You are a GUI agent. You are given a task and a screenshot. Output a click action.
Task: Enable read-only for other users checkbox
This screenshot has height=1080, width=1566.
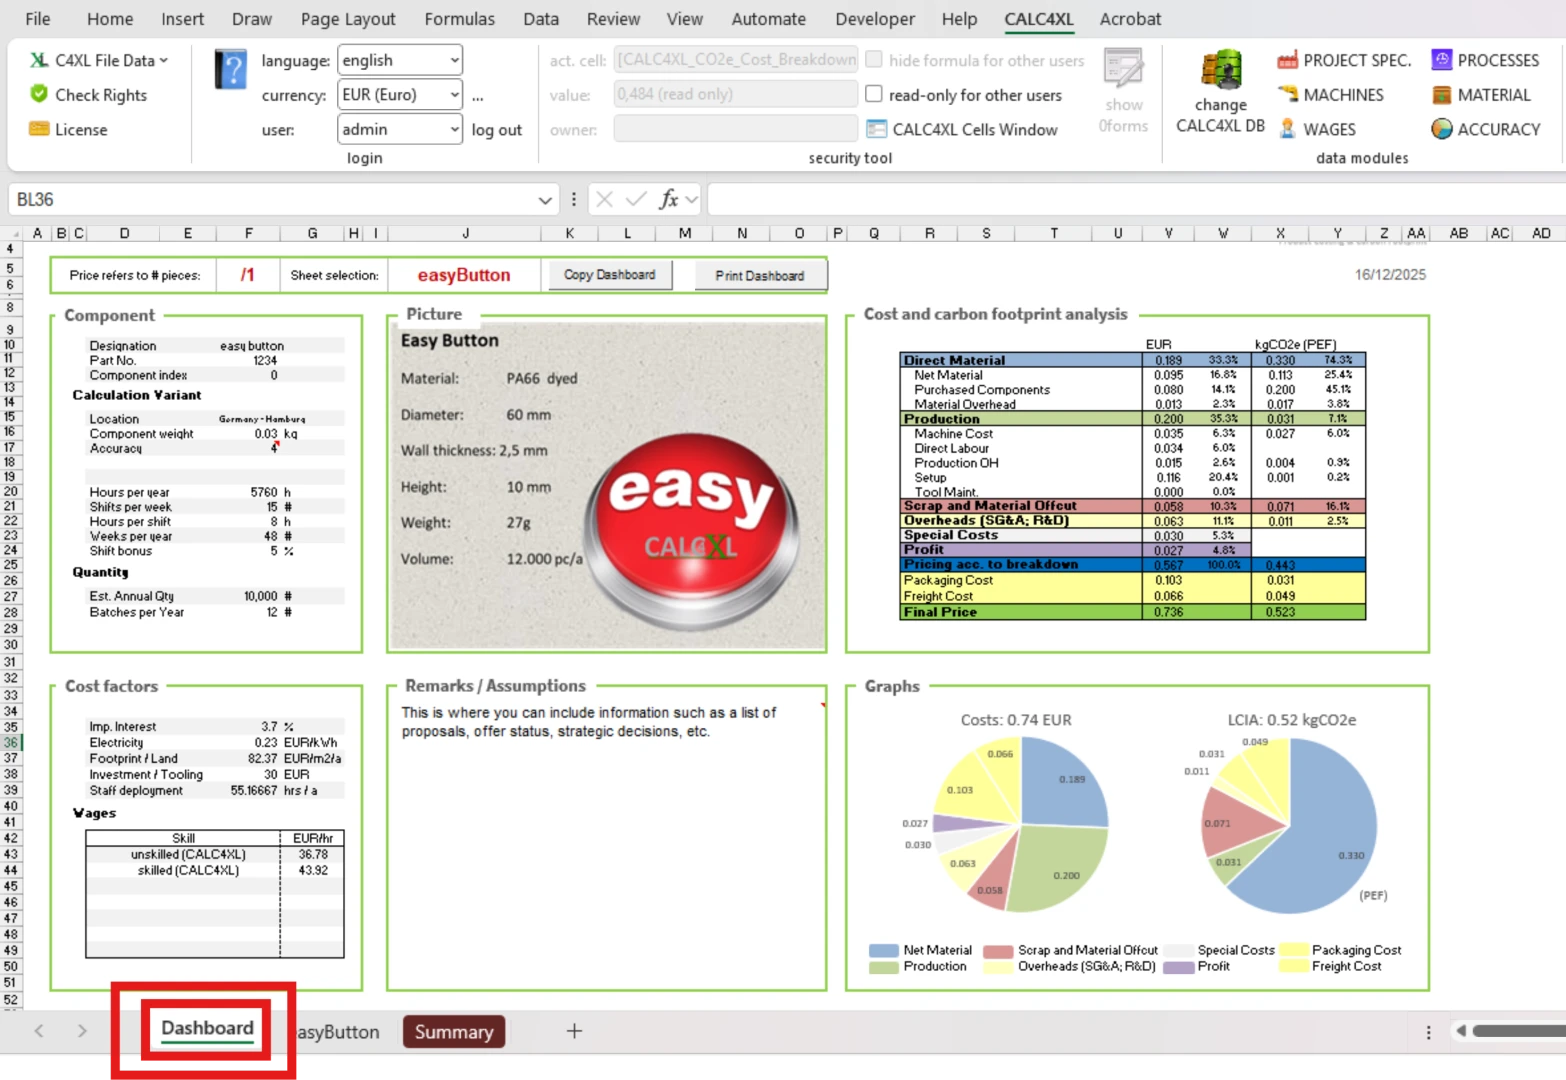[x=874, y=94]
